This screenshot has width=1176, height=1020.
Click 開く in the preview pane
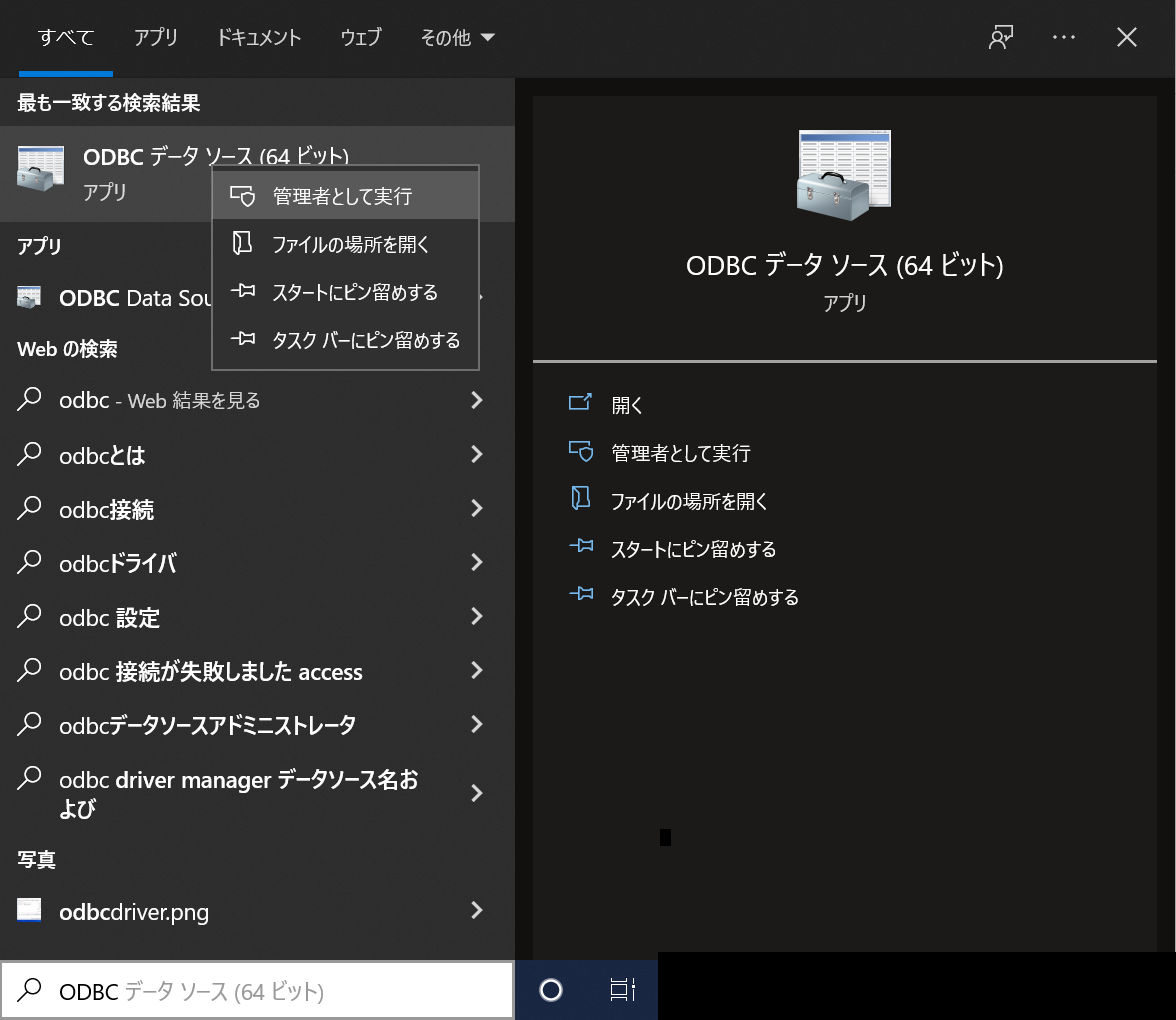click(626, 405)
